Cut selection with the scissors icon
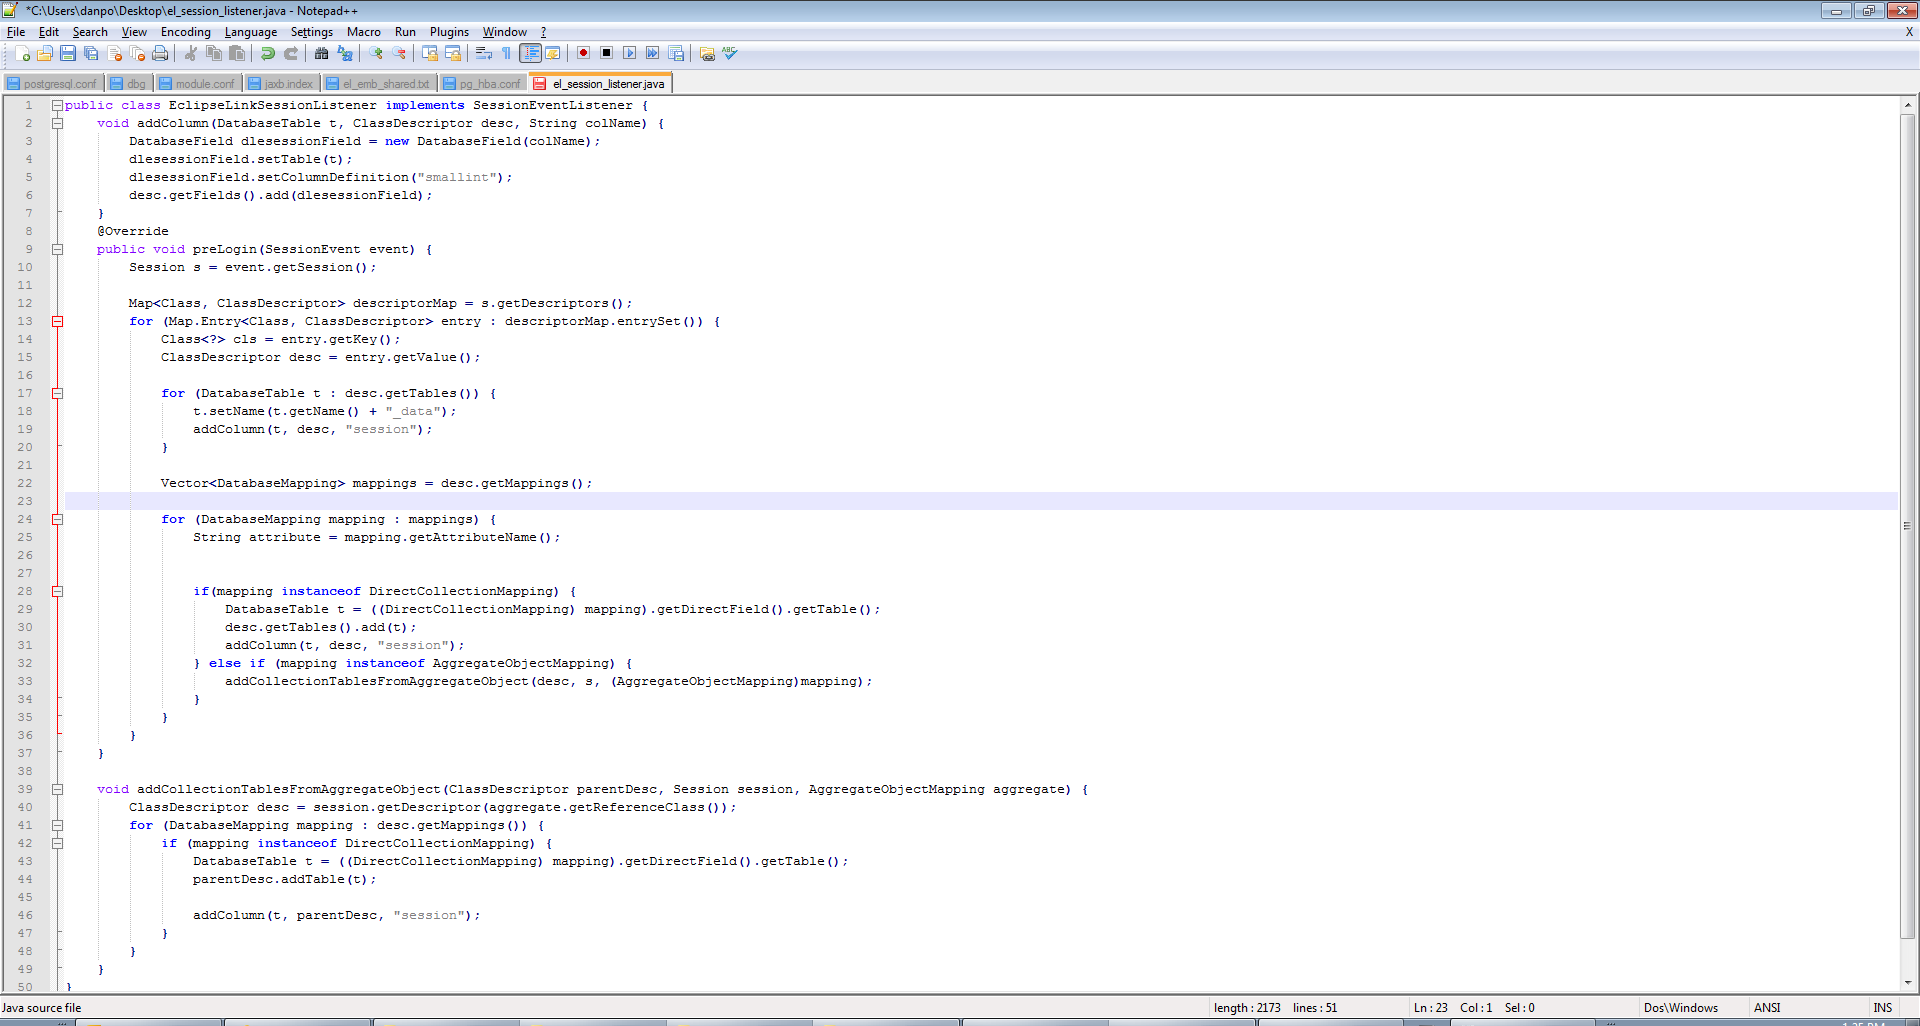This screenshot has width=1920, height=1026. [x=190, y=54]
